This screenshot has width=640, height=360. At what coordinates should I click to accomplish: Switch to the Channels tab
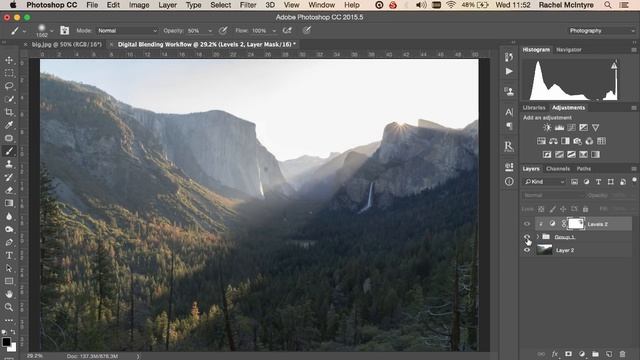558,169
